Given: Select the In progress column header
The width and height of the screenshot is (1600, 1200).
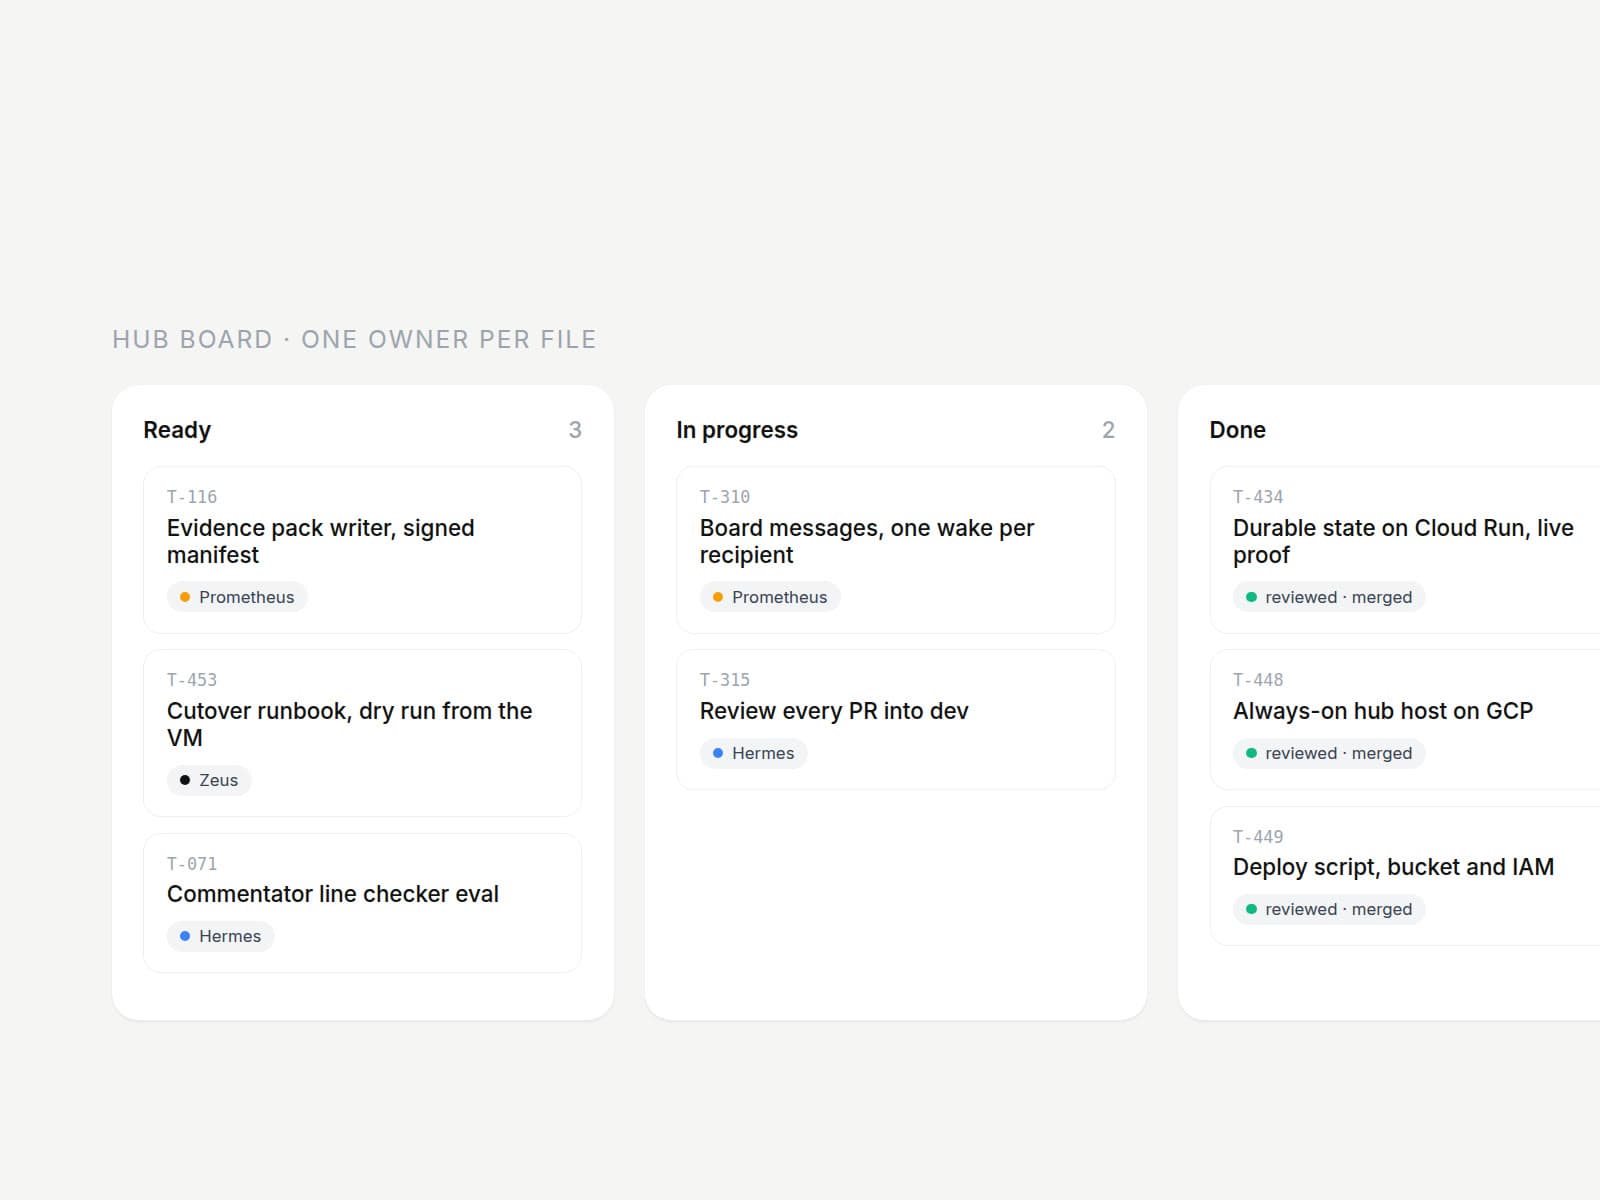Looking at the screenshot, I should click(x=737, y=430).
